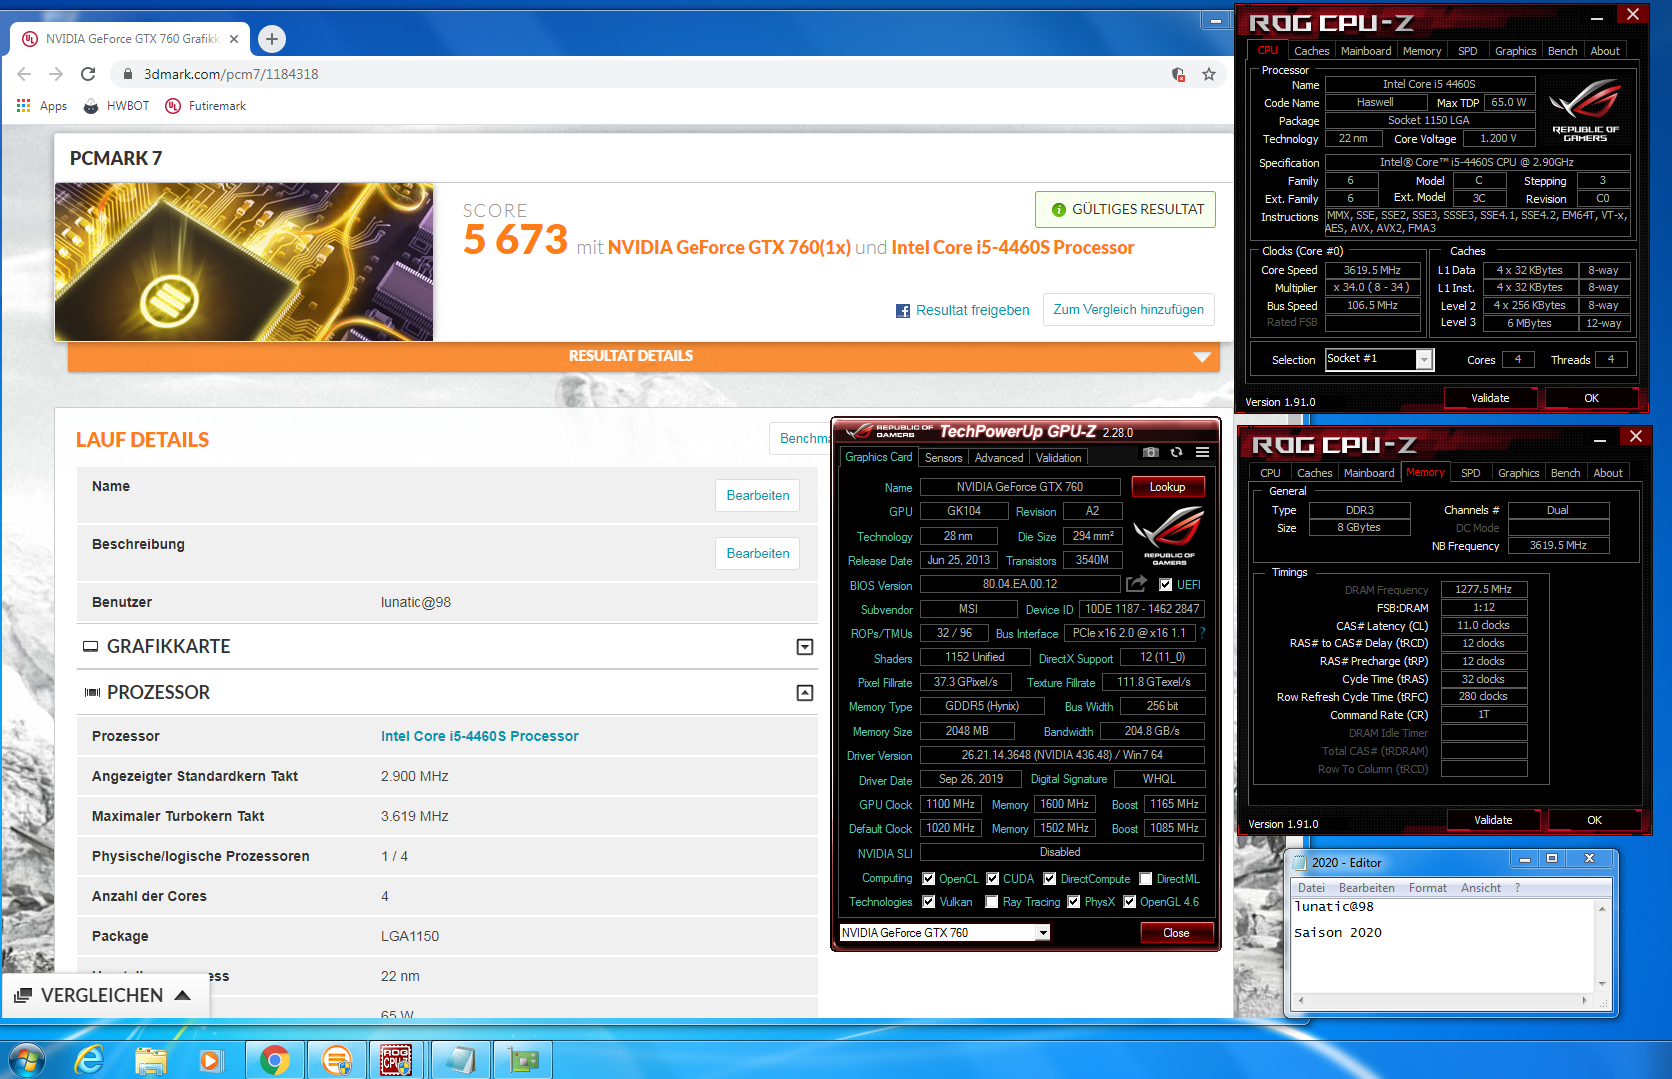
Task: Open SPD tab in lower CPU-Z window
Action: [x=1470, y=473]
